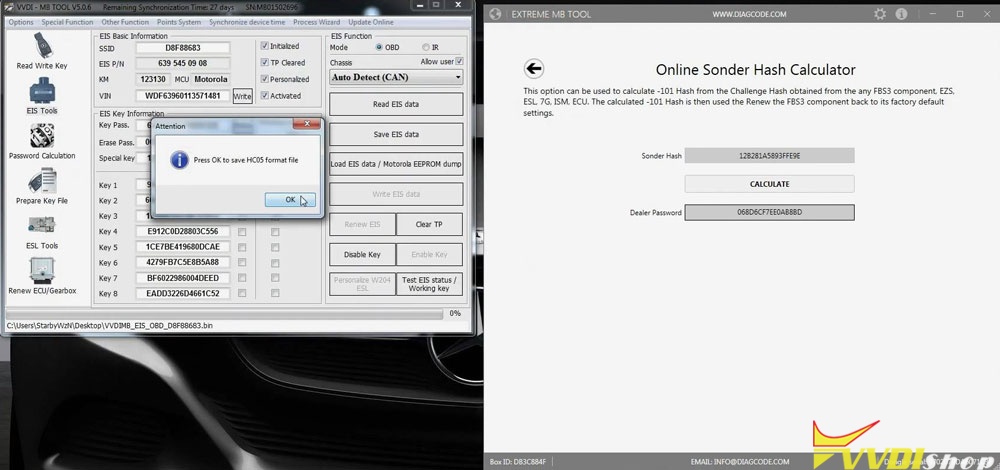Toggle the Initialized checkbox
Viewport: 1000px width, 470px height.
[x=265, y=46]
